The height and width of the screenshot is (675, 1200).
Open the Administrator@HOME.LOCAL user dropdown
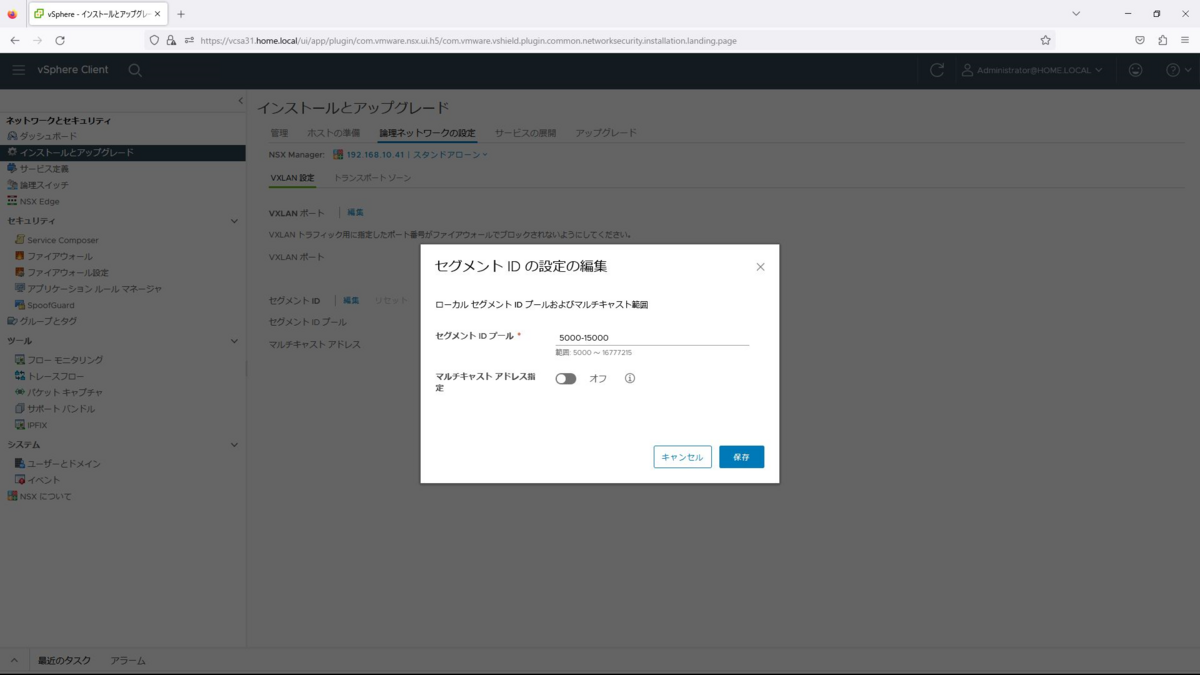coord(1032,70)
